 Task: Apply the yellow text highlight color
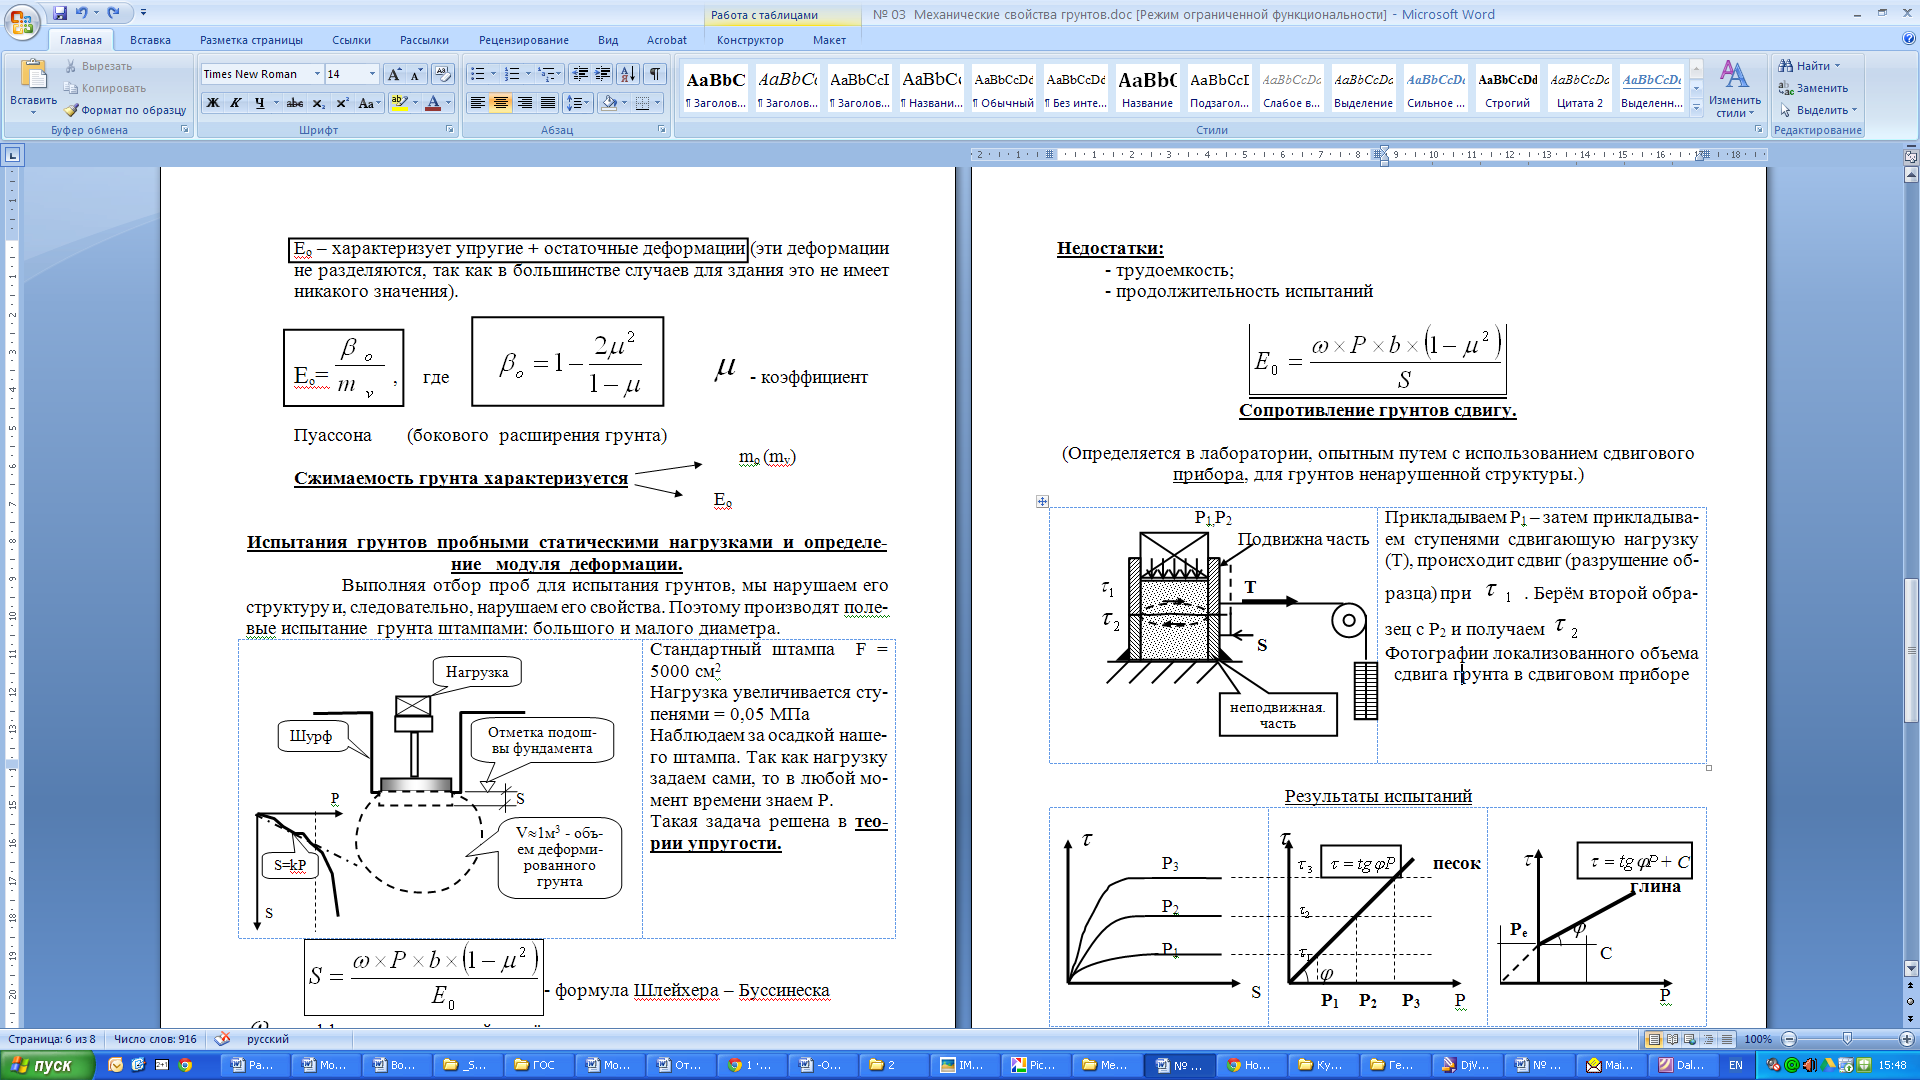tap(399, 103)
